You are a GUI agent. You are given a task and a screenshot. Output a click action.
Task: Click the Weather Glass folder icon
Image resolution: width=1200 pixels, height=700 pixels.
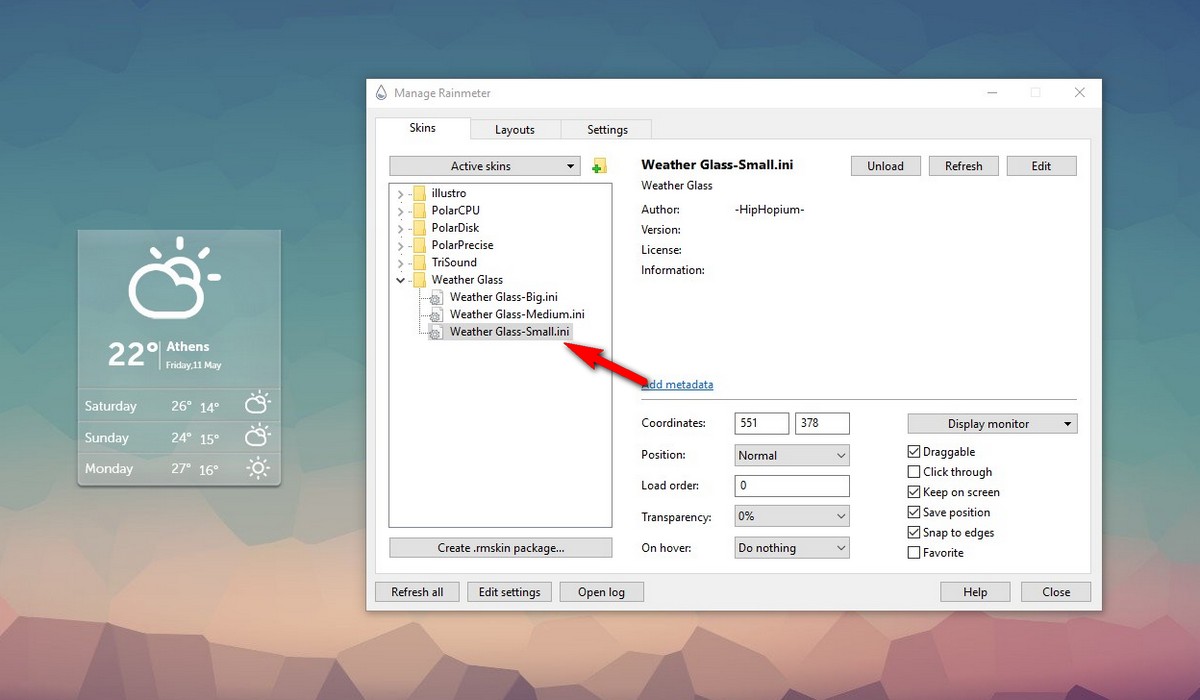click(x=418, y=279)
